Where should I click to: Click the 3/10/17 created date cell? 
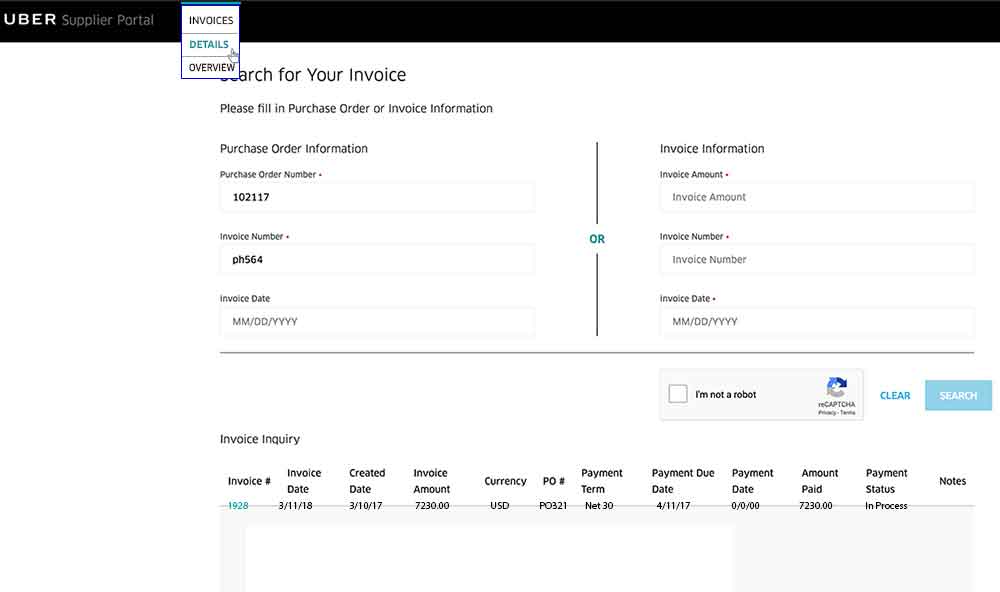365,505
